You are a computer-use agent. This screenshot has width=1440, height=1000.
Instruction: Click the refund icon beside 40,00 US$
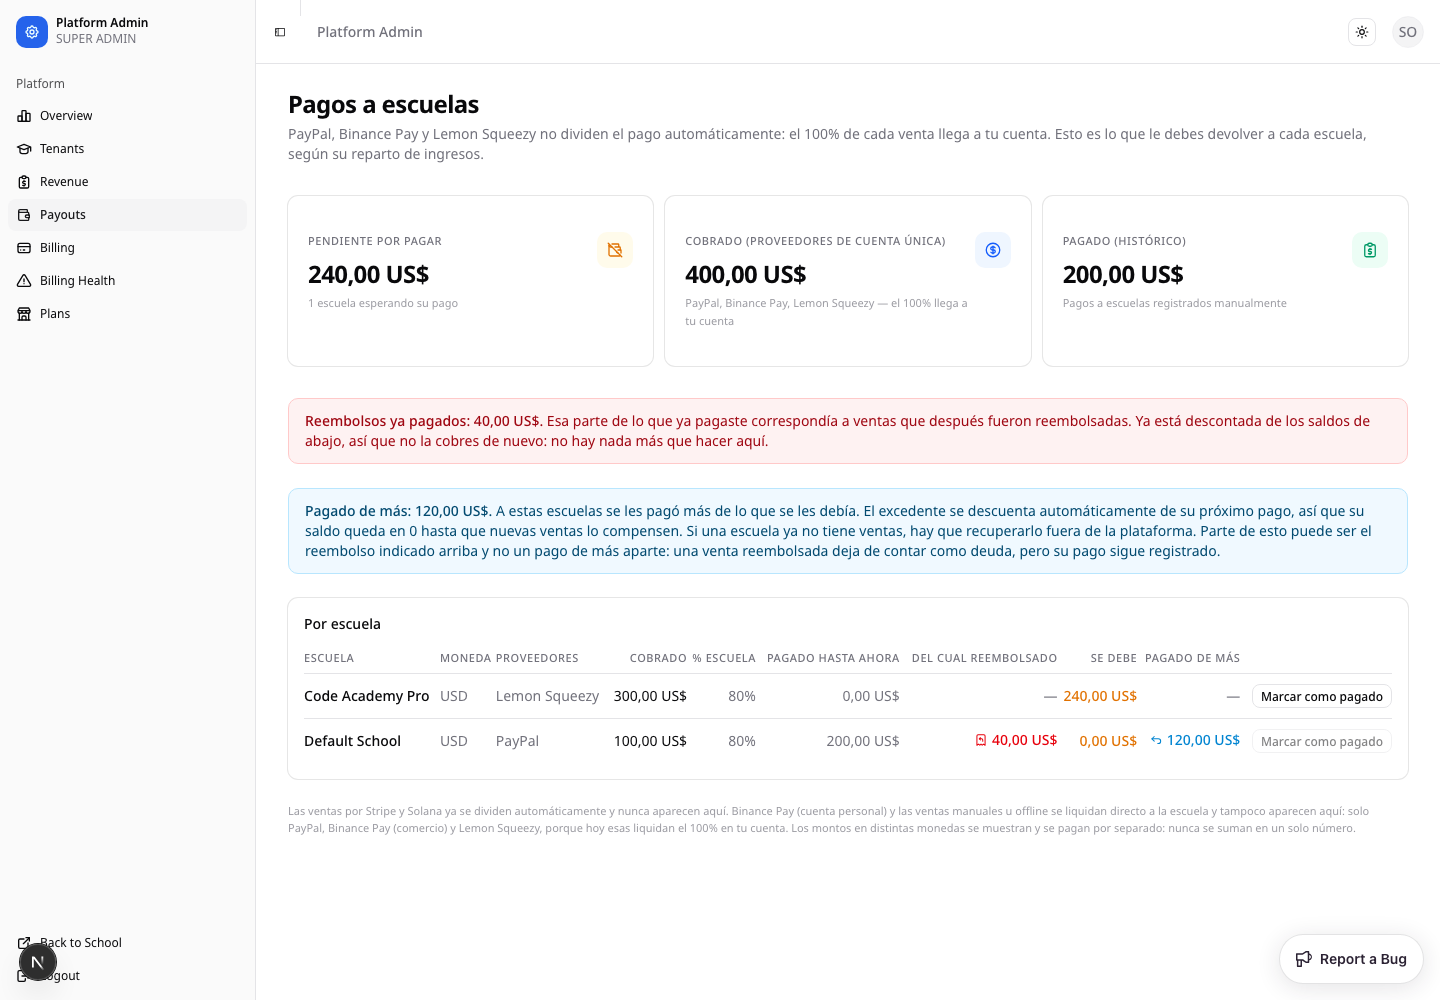click(981, 740)
